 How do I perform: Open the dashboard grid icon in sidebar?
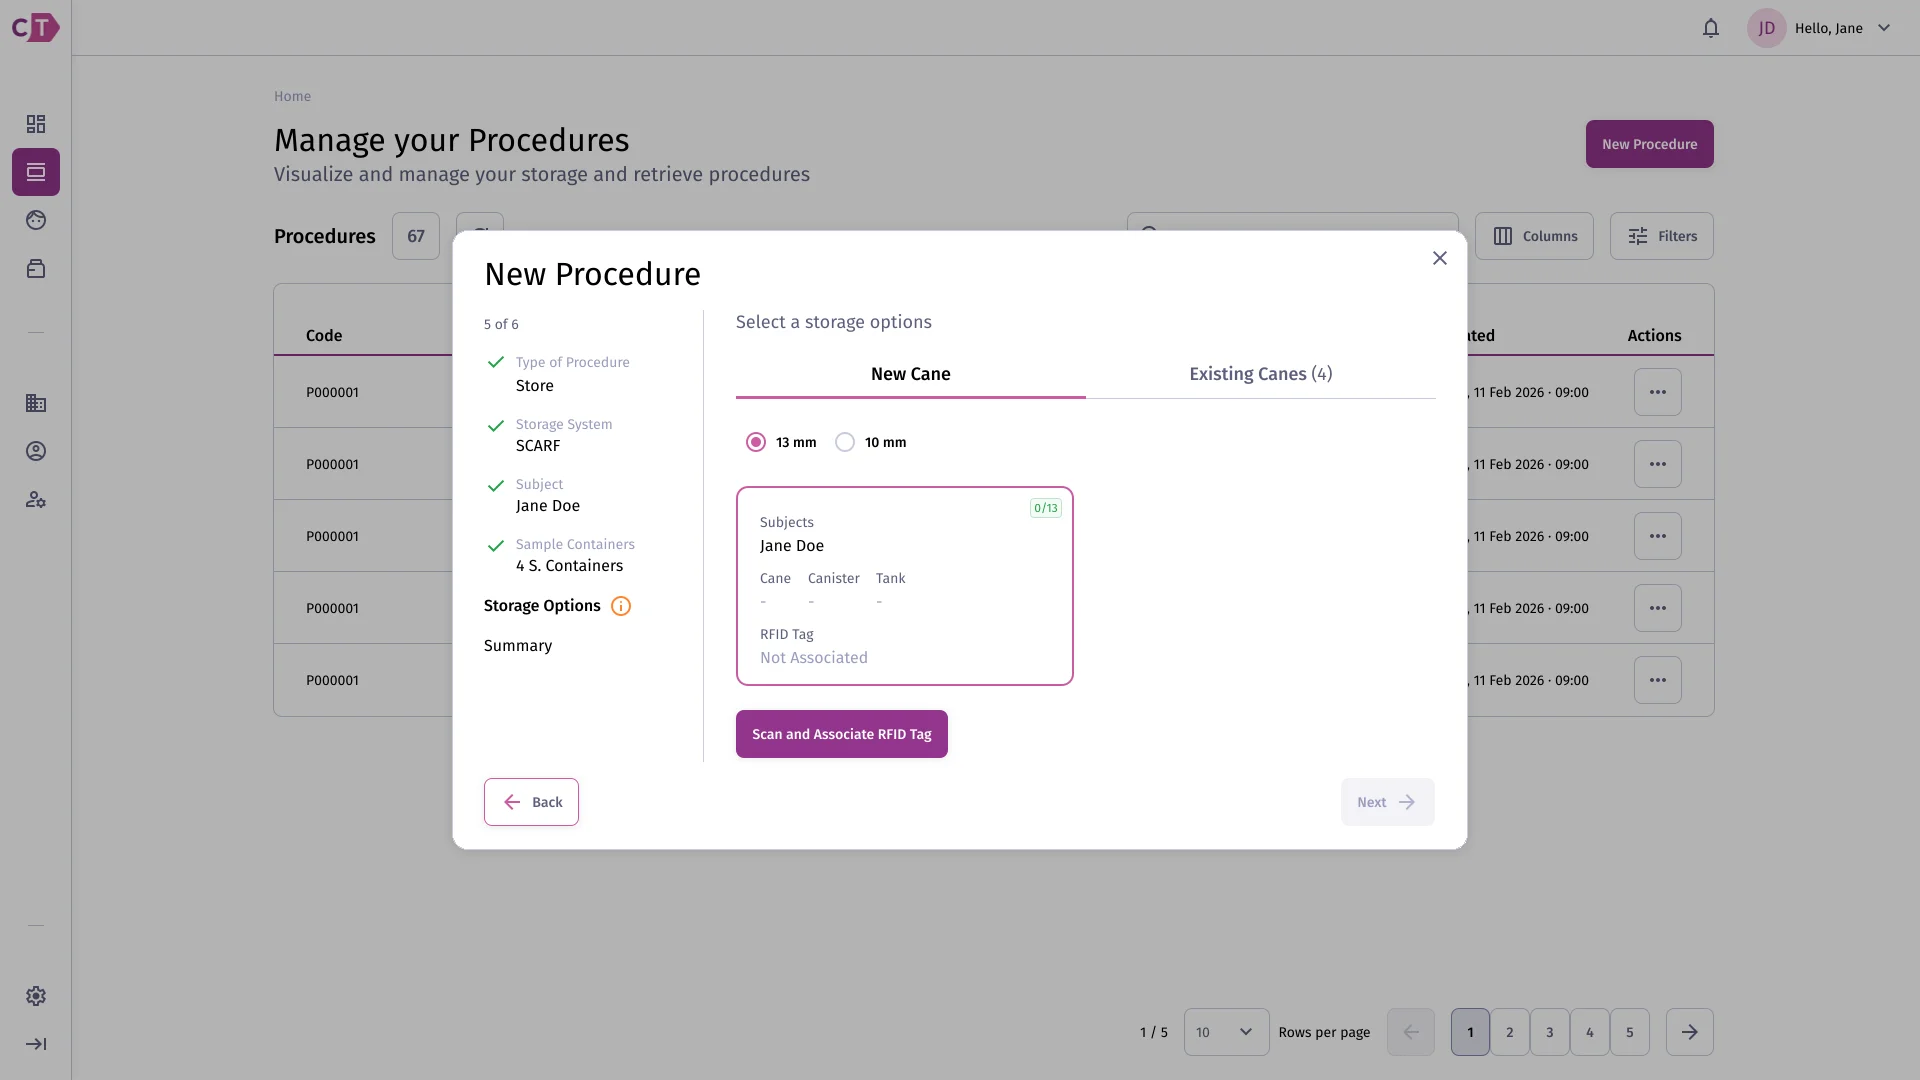coord(36,124)
